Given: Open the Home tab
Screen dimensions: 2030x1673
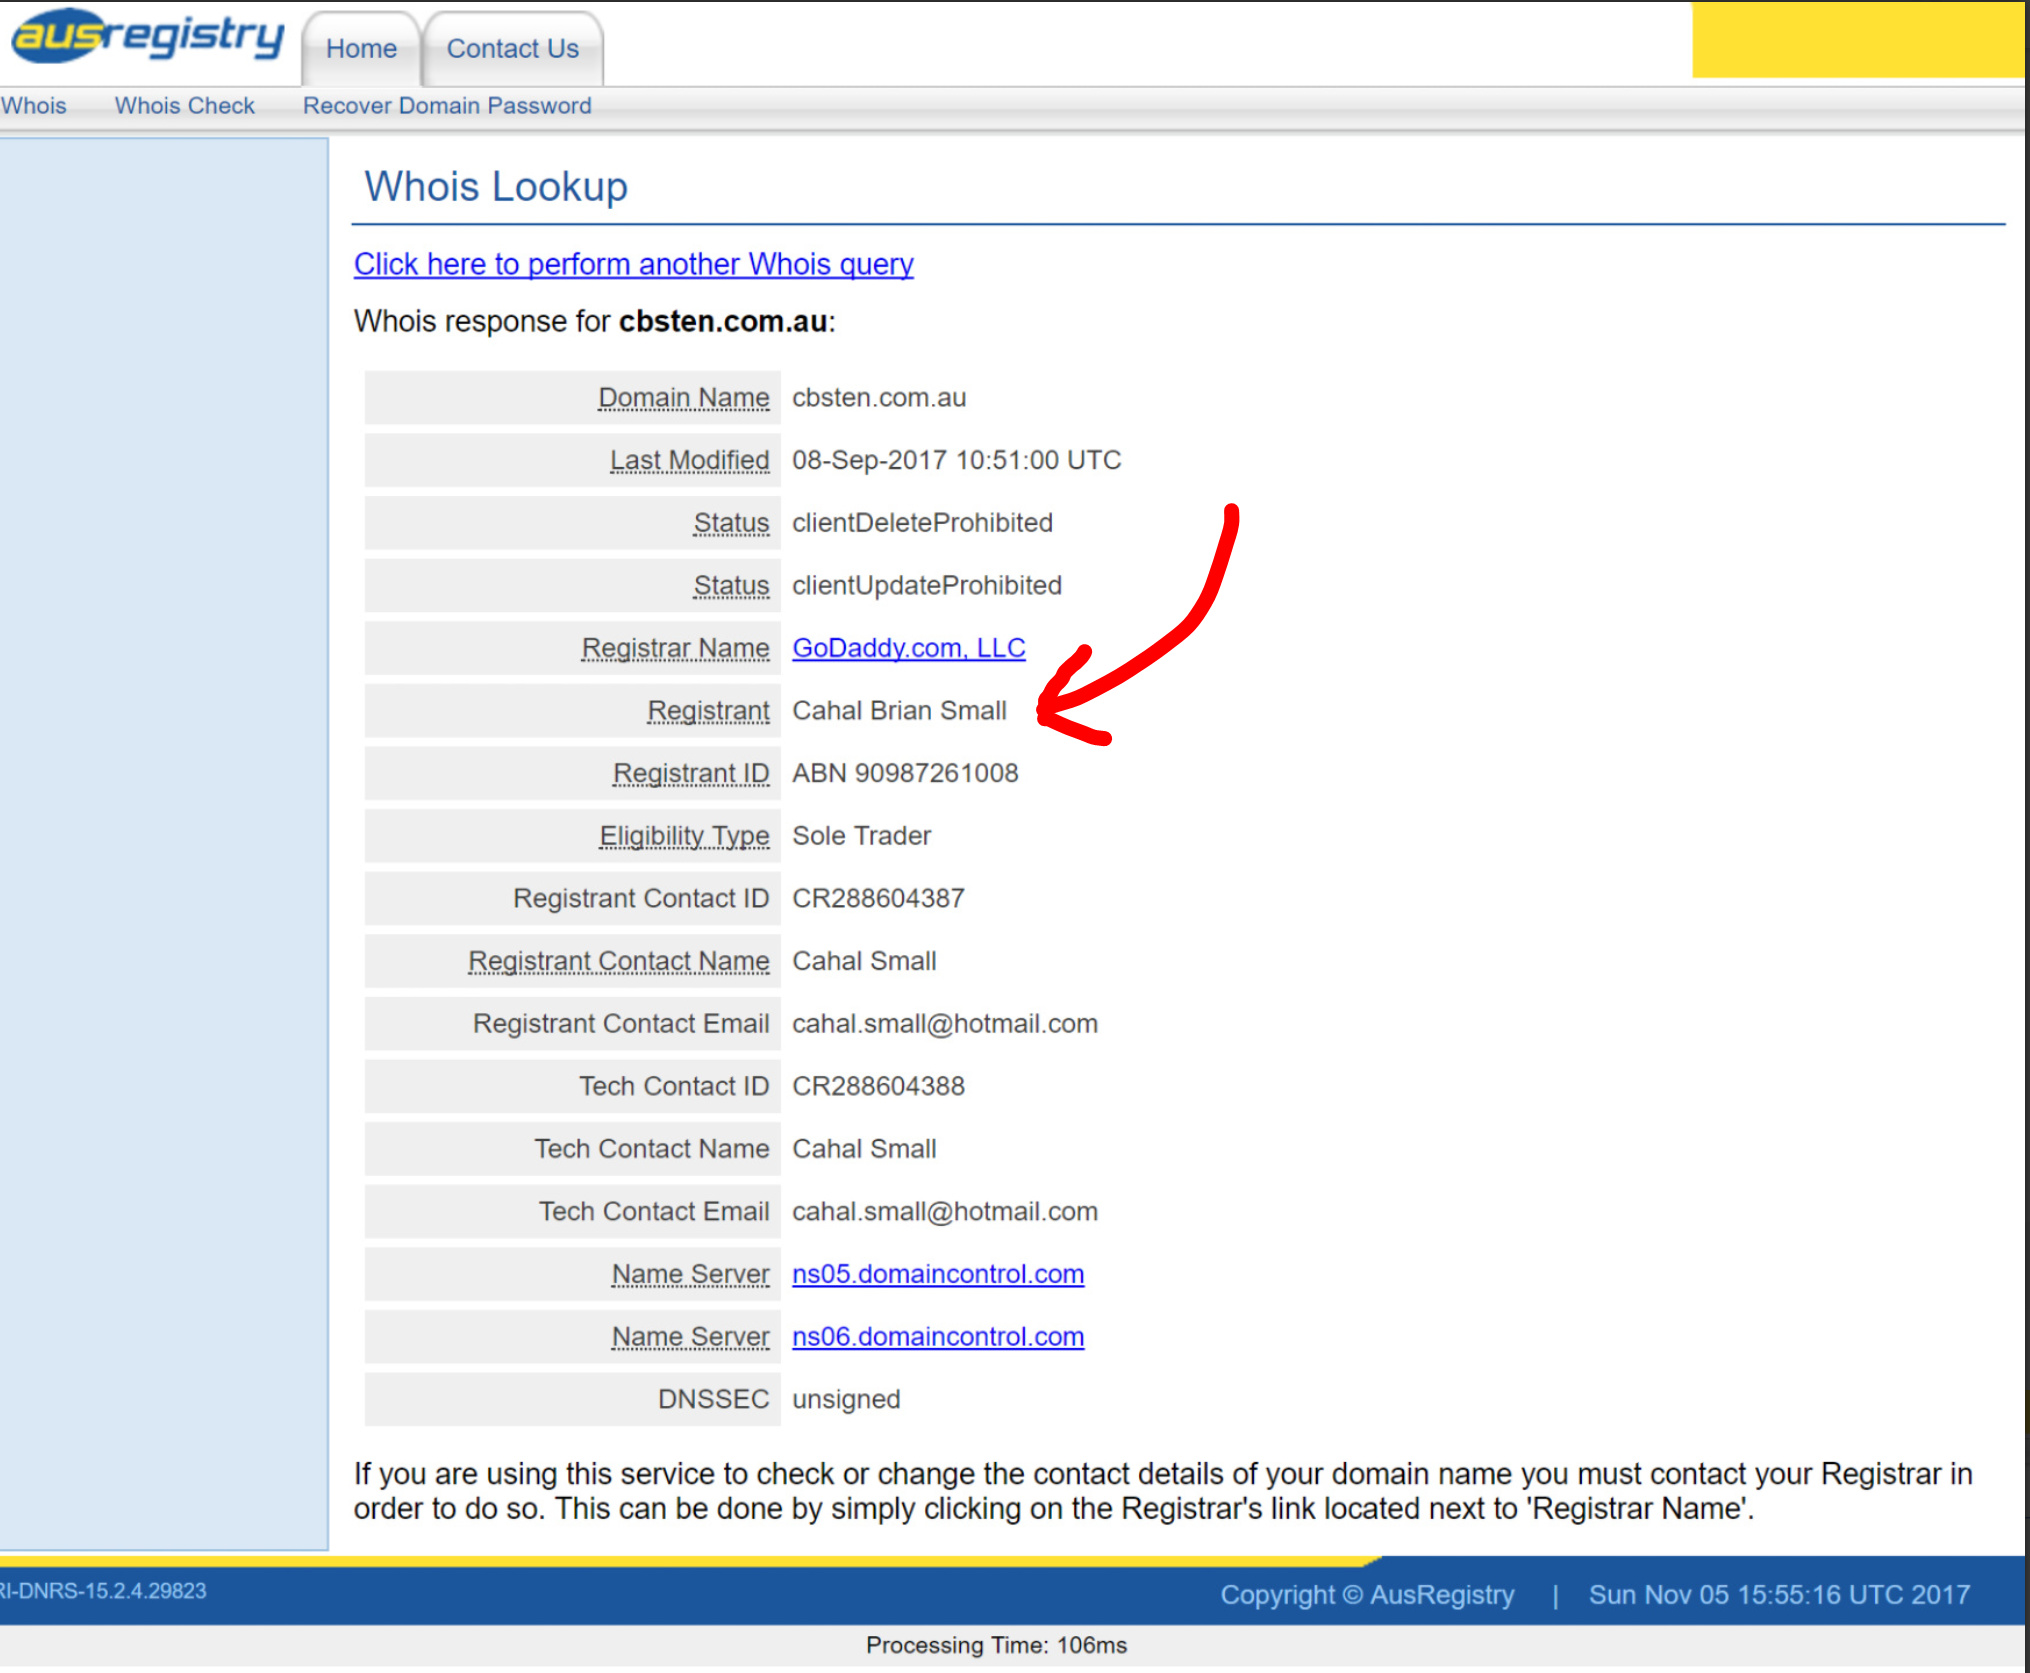Looking at the screenshot, I should [x=361, y=48].
